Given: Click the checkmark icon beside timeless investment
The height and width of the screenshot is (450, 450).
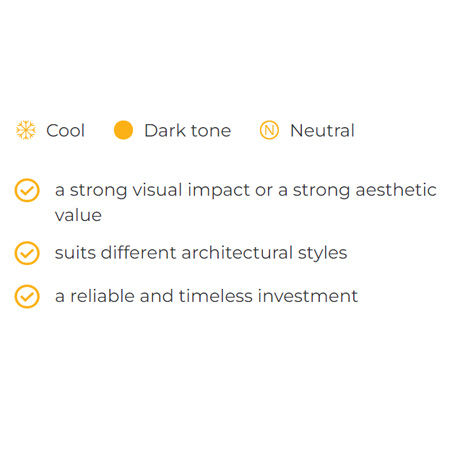Looking at the screenshot, I should click(27, 296).
